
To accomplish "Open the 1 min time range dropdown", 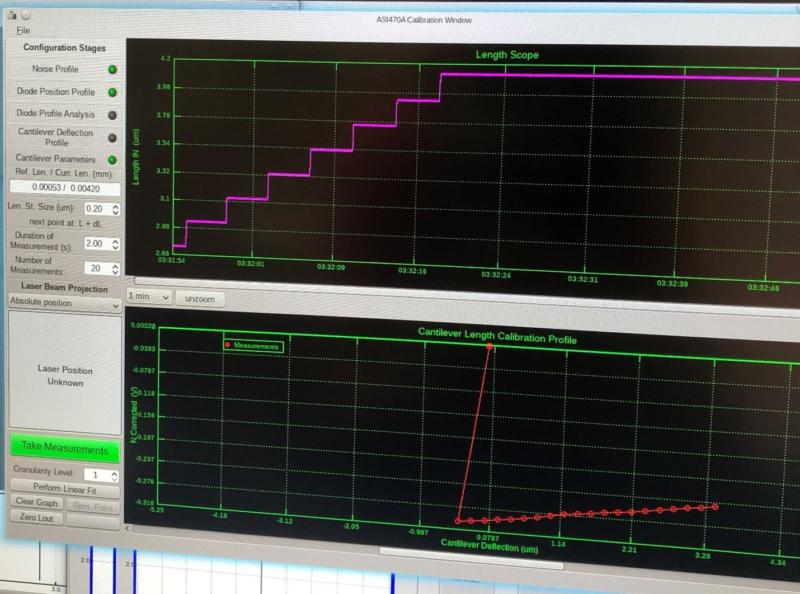I will (x=147, y=297).
